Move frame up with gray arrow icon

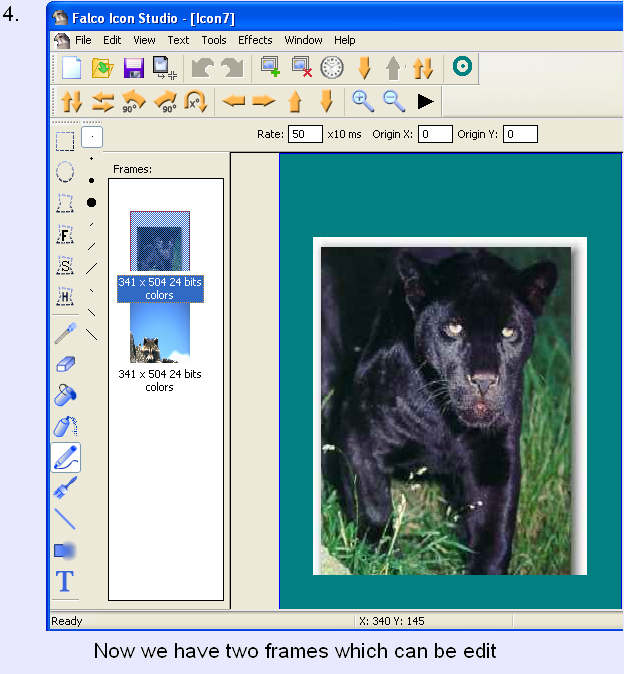tap(393, 68)
